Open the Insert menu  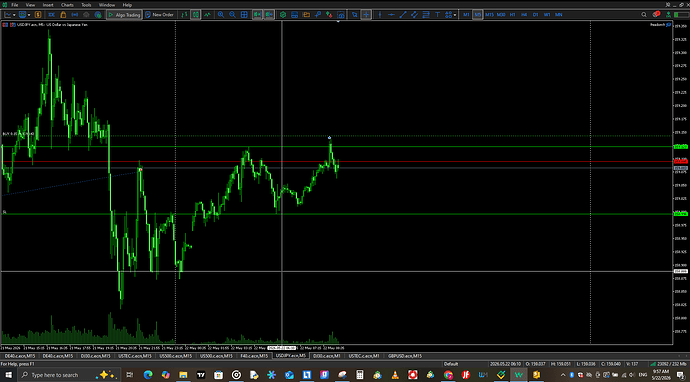click(x=48, y=5)
